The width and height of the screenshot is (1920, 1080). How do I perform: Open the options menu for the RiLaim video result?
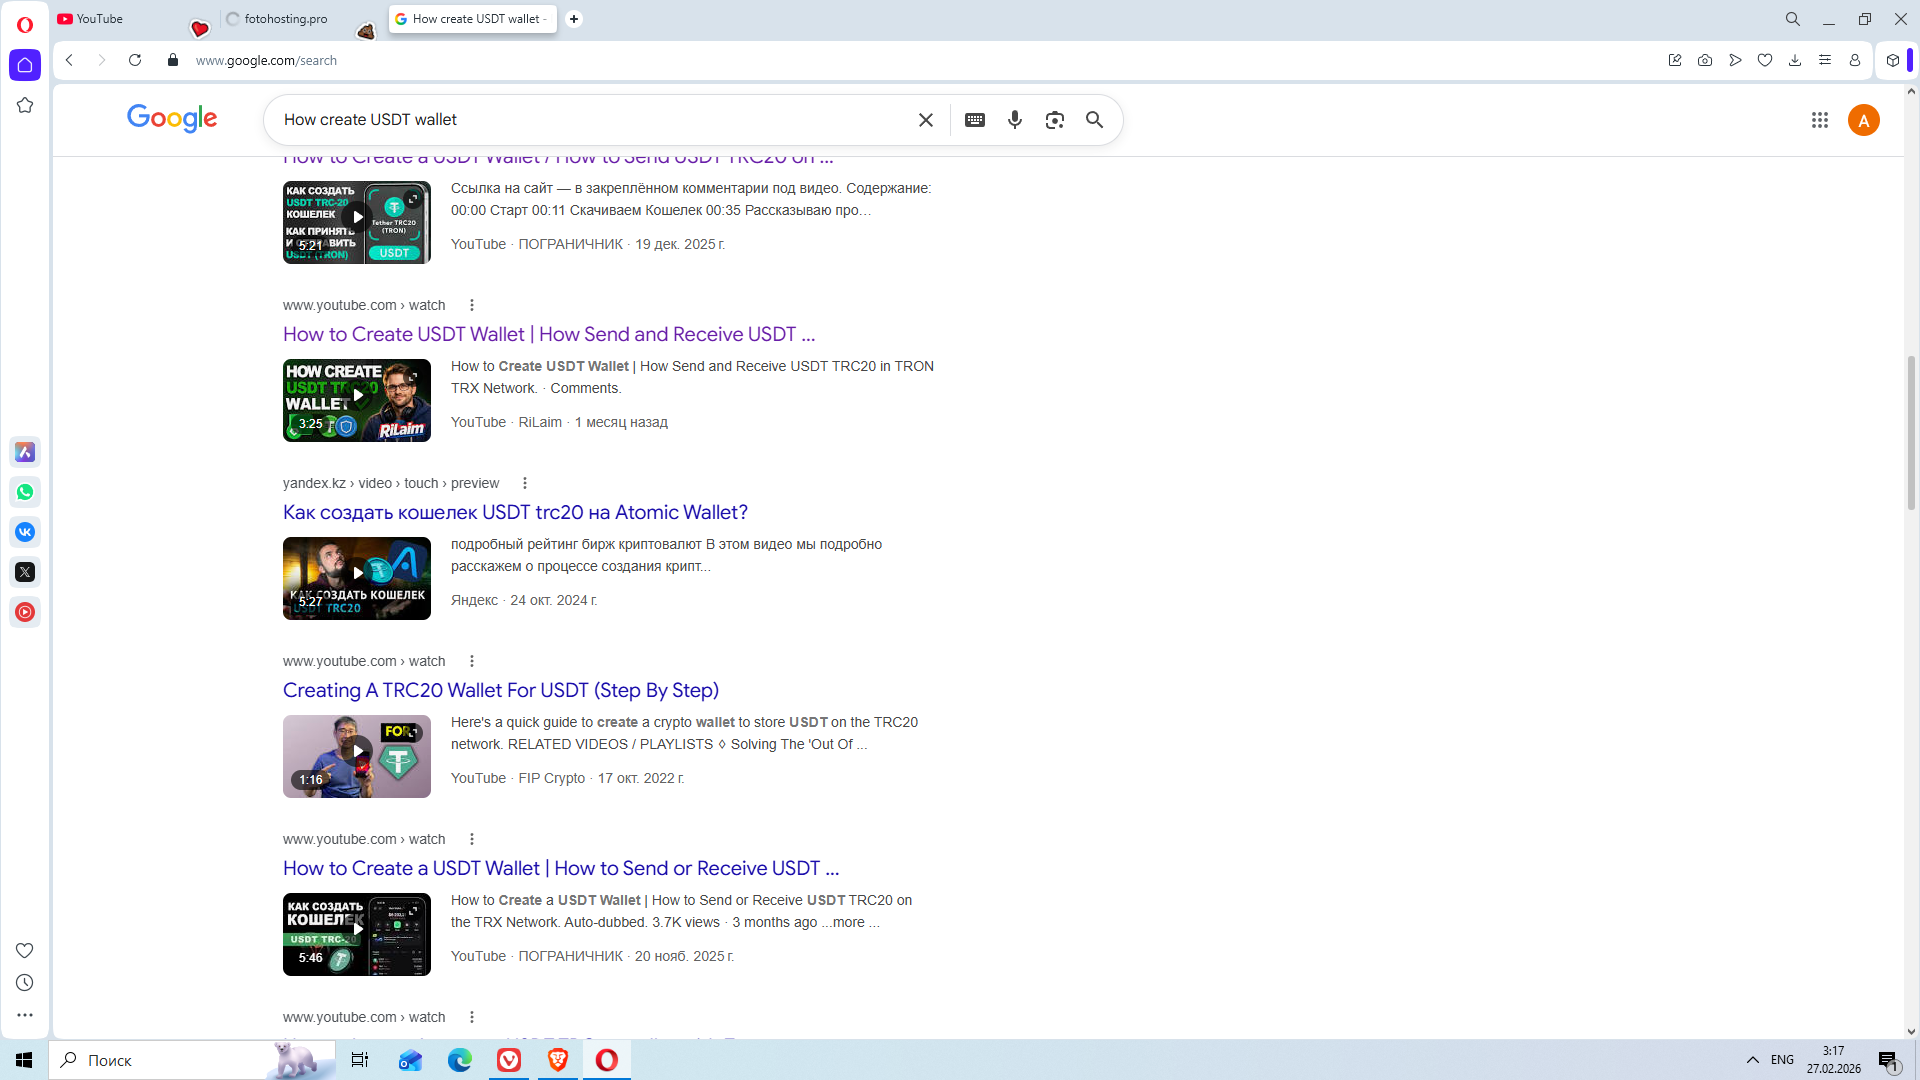(x=472, y=305)
